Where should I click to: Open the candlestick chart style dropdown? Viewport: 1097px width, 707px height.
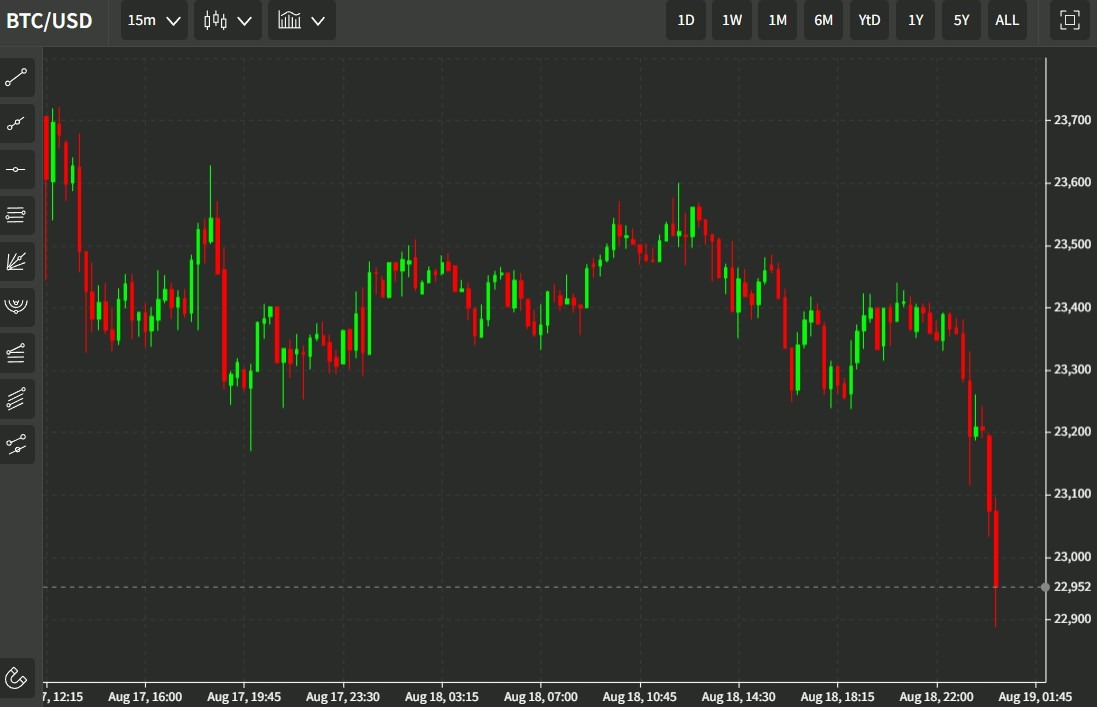227,20
